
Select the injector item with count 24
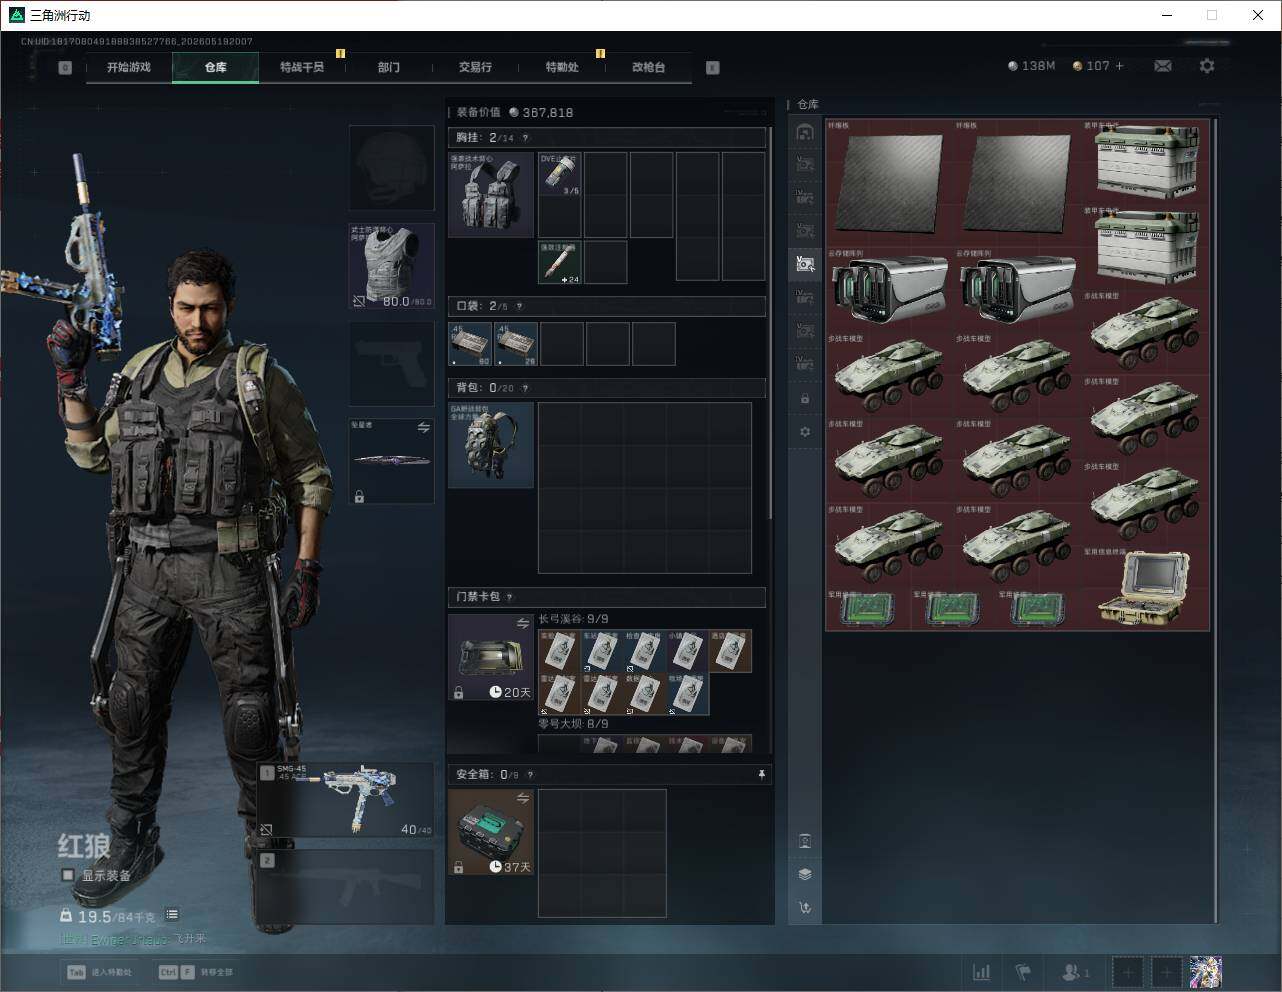(560, 262)
